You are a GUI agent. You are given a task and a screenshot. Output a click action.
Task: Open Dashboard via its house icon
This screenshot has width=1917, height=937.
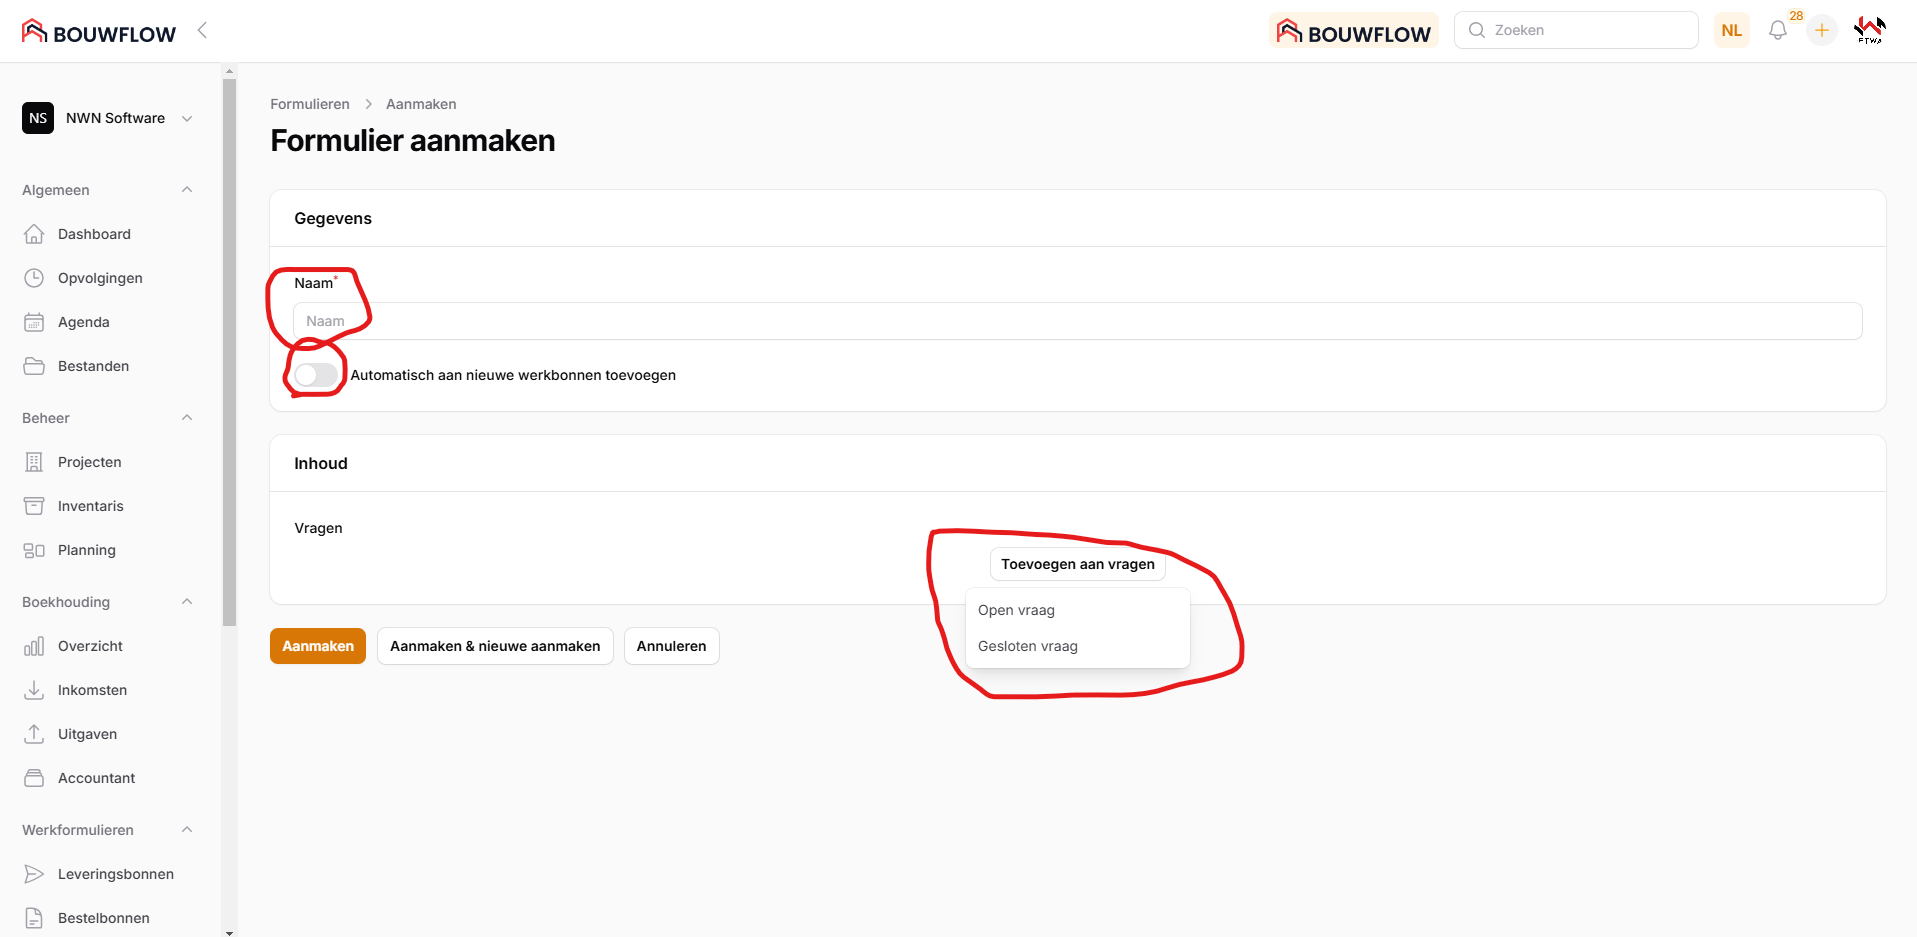(34, 234)
